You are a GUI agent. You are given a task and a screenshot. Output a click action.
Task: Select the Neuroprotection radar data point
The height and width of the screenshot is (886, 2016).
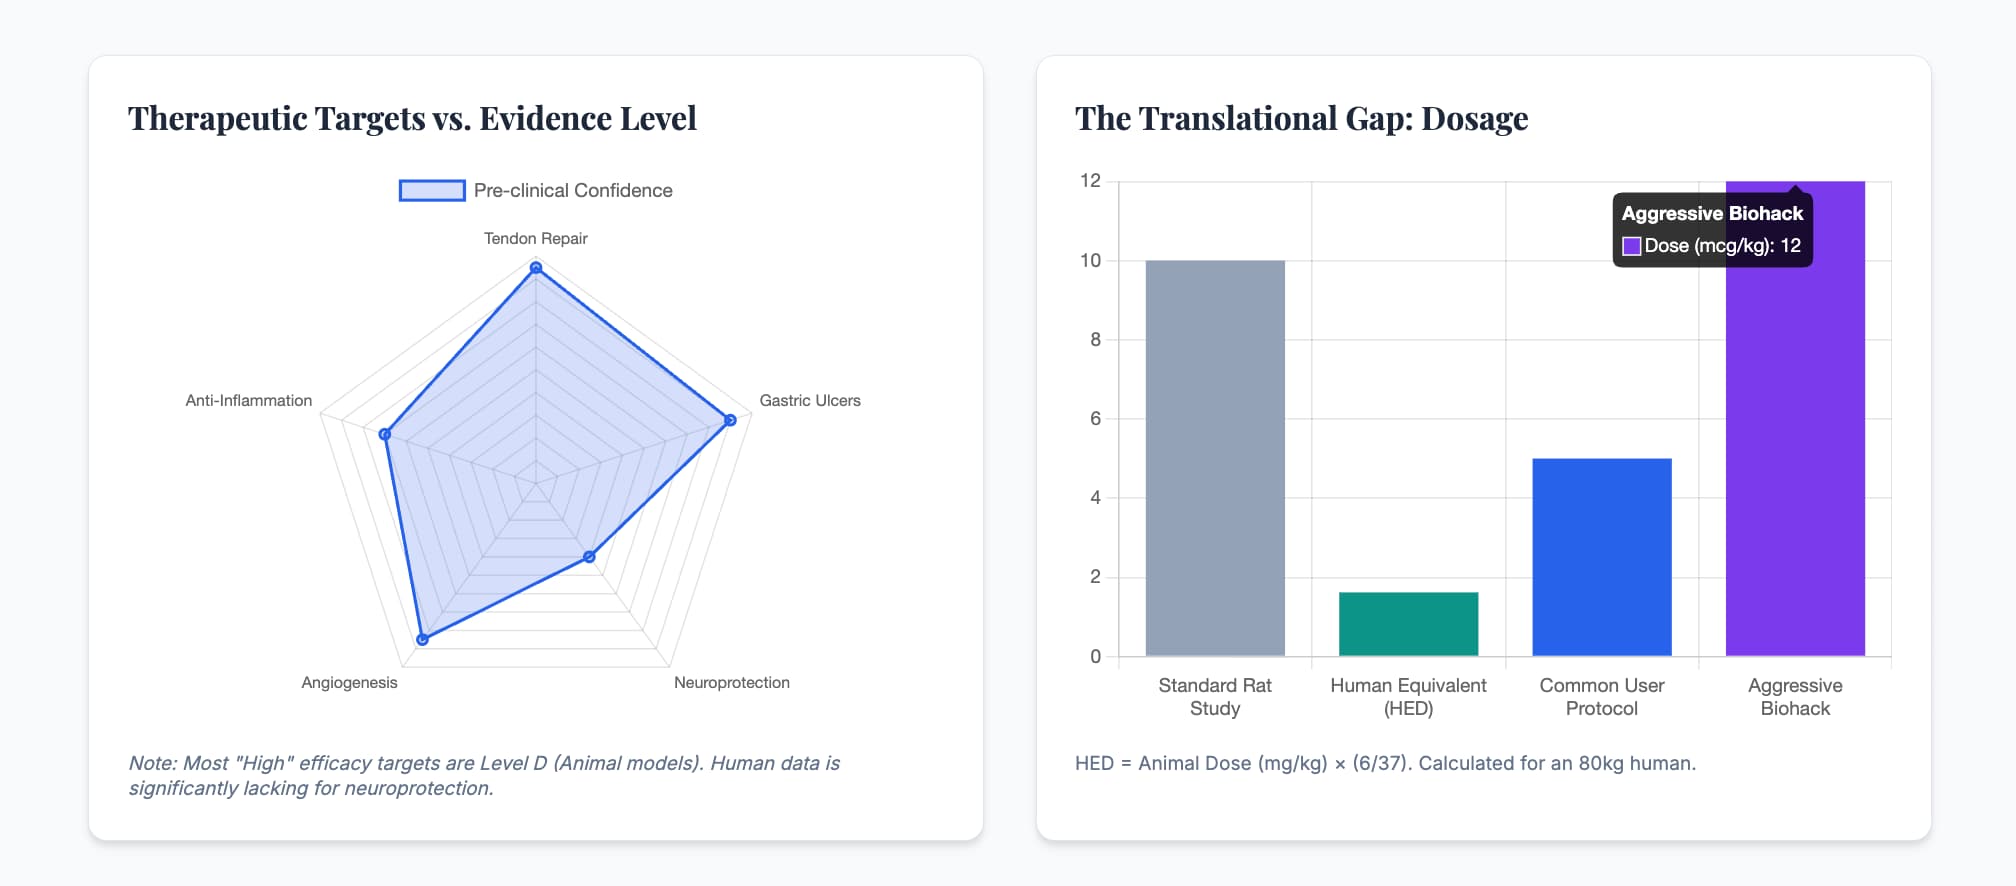(x=589, y=557)
